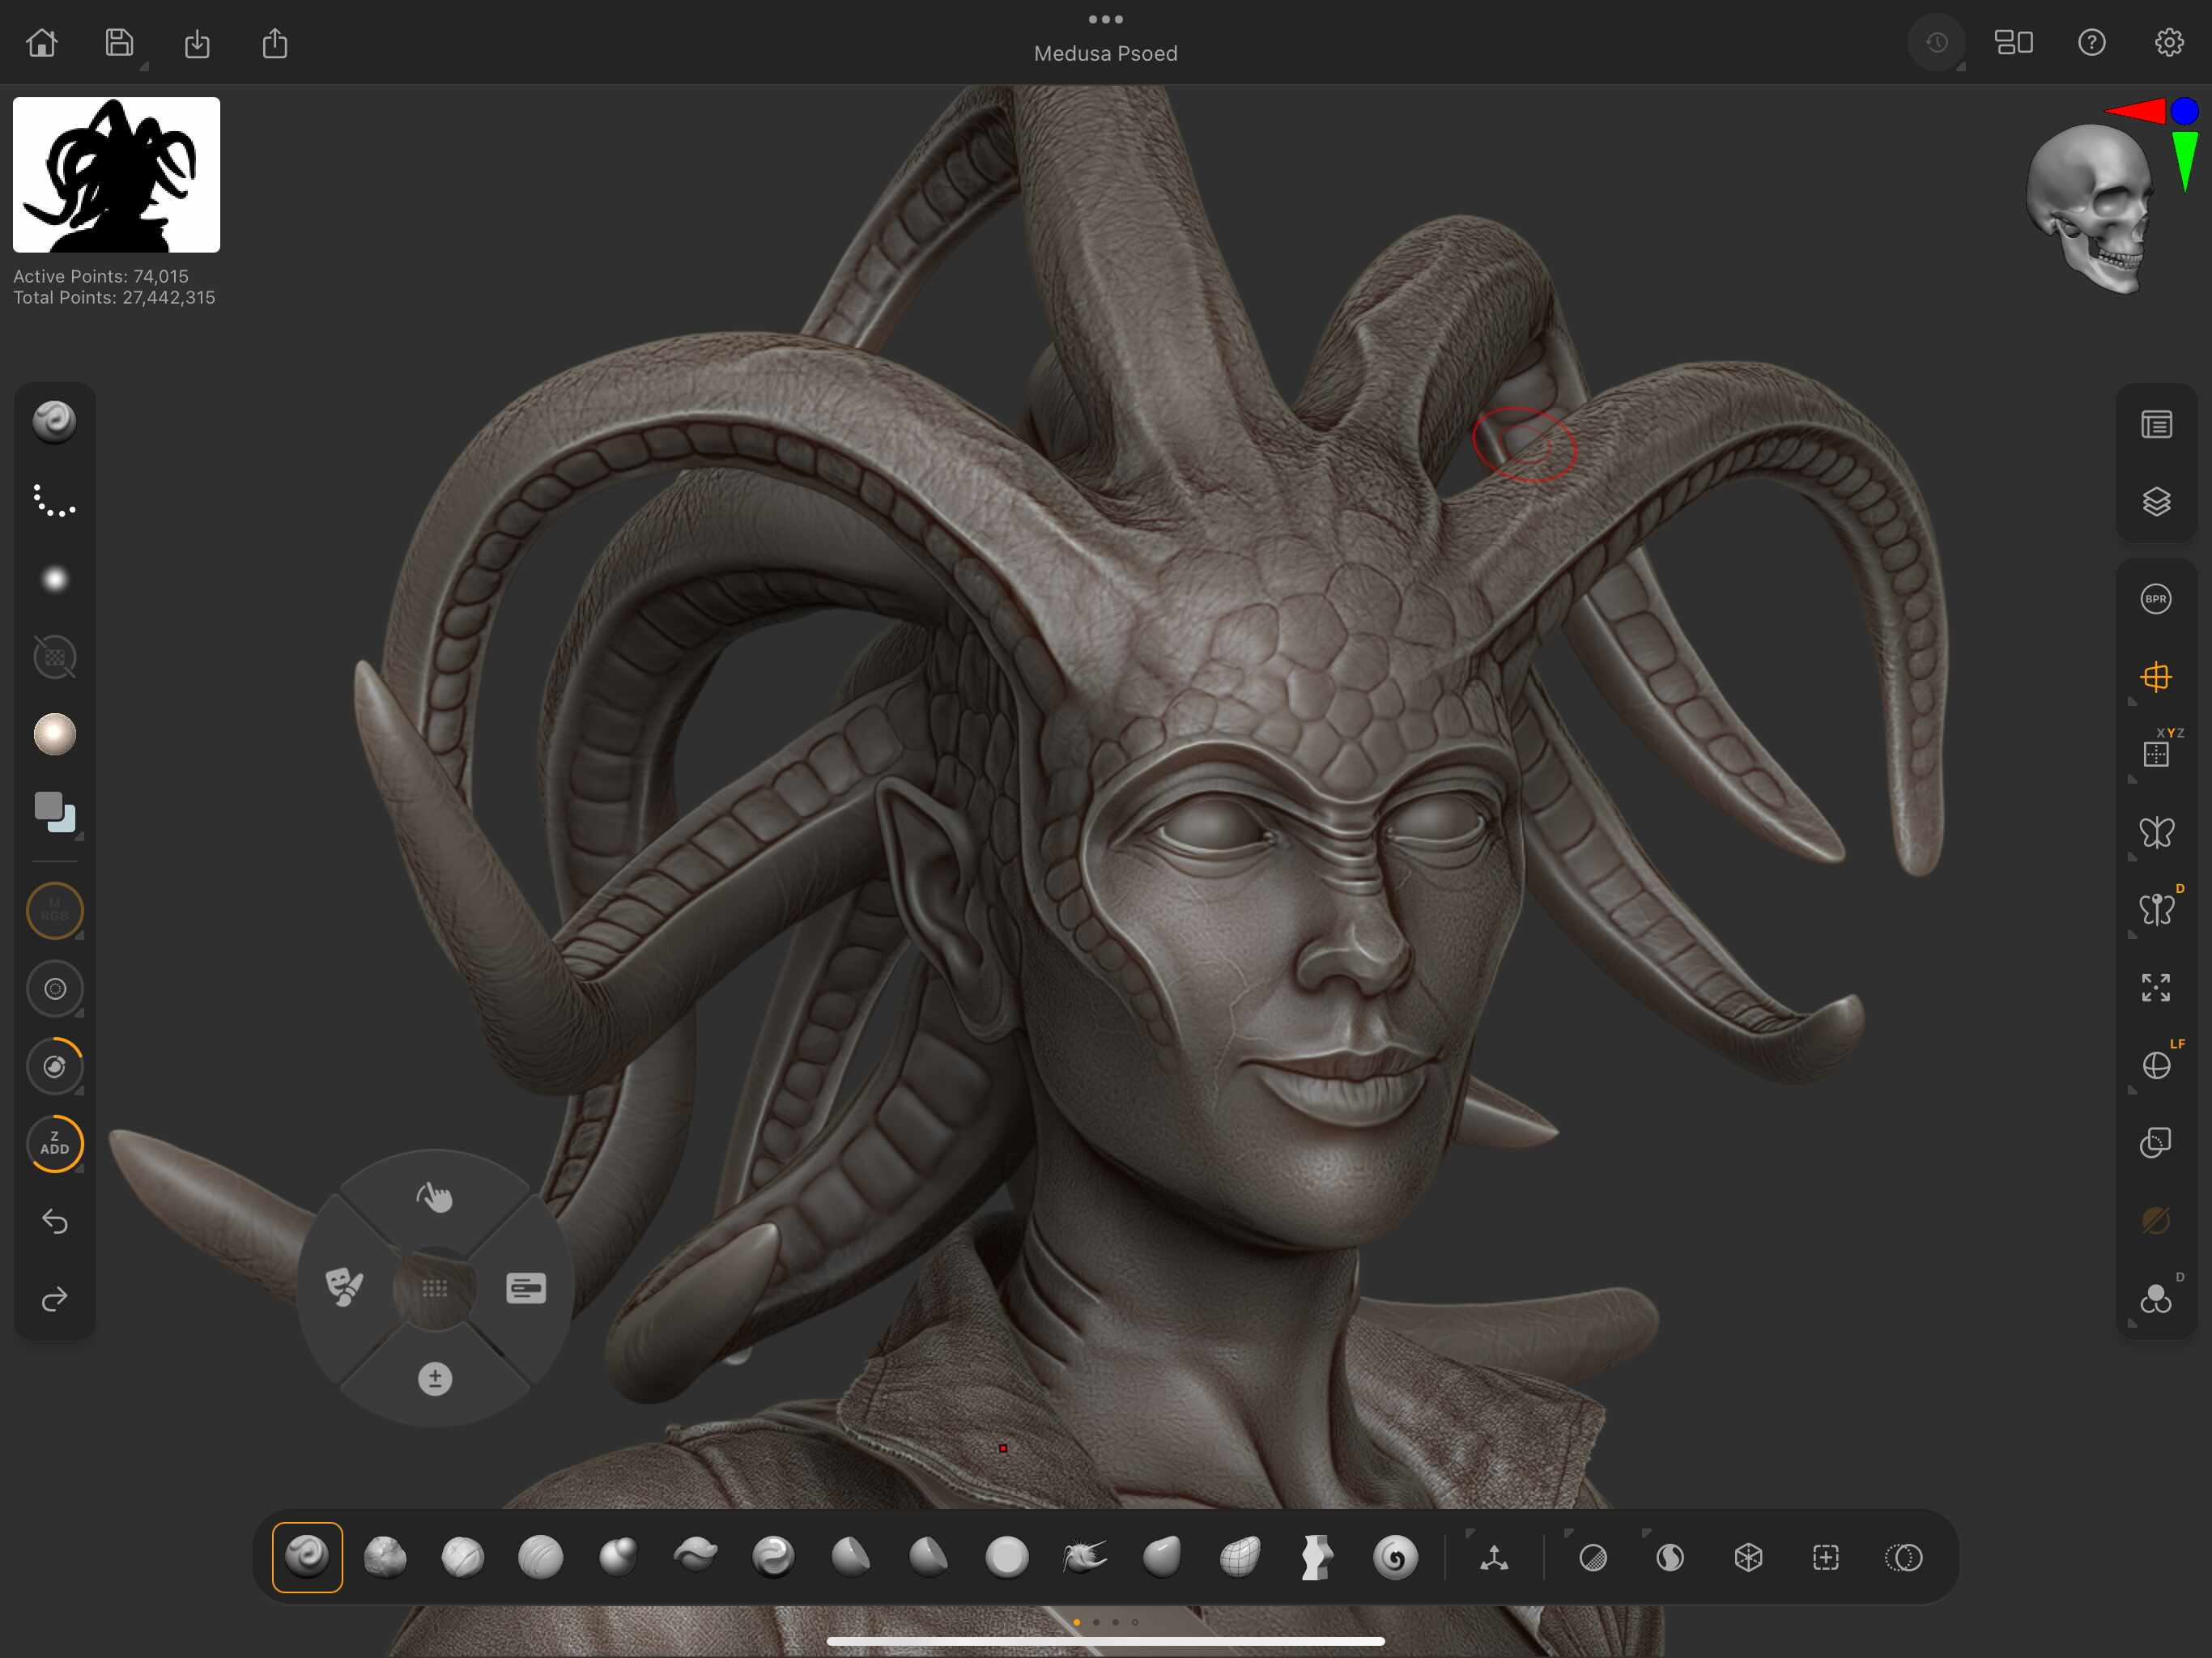The image size is (2212, 1658).
Task: Toggle symmetry butterfly icon
Action: (2155, 832)
